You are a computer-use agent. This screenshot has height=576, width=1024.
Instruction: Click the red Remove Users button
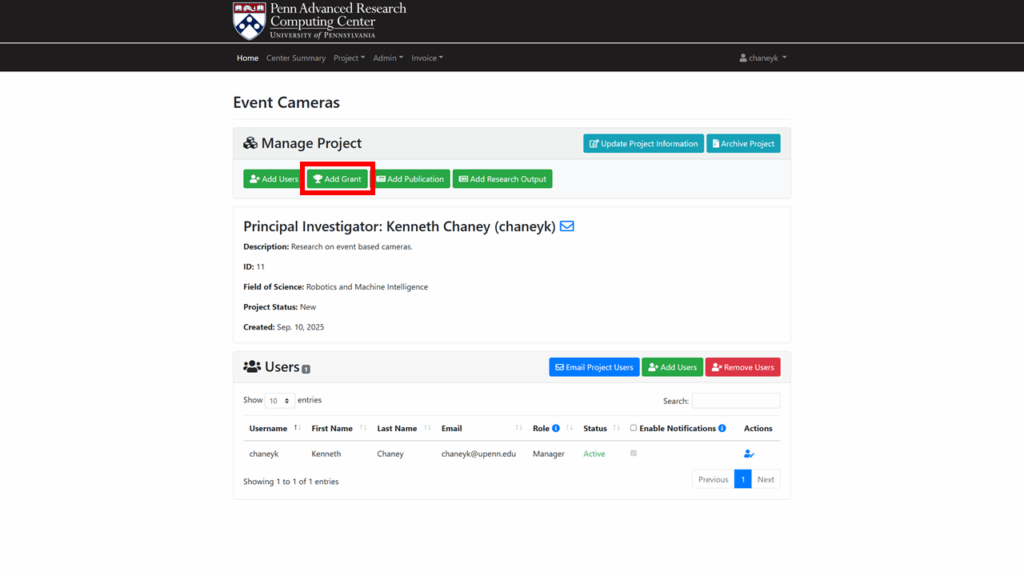742,367
